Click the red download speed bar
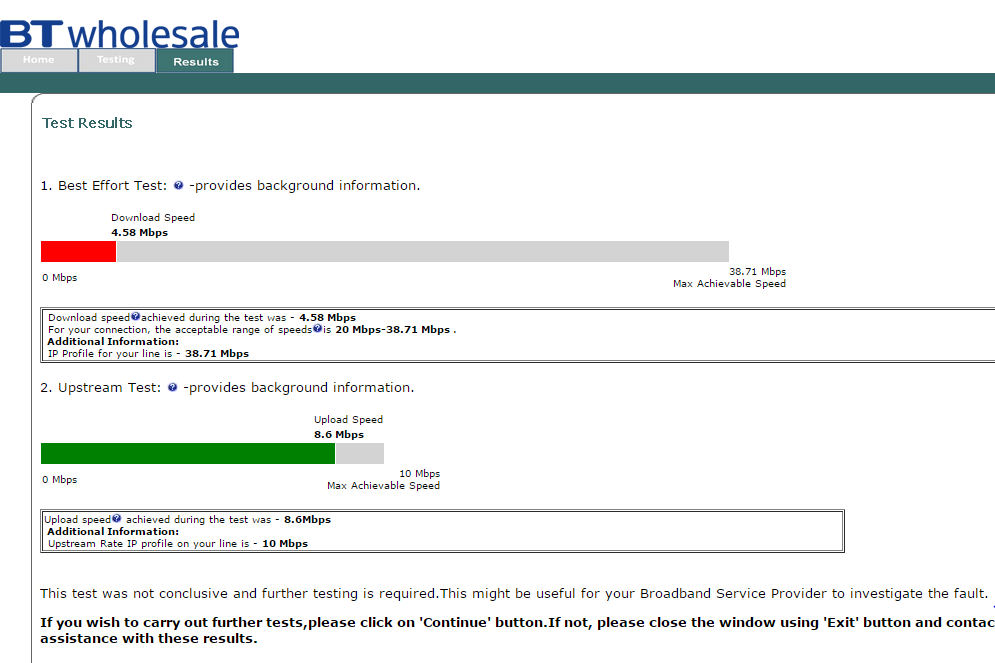The width and height of the screenshot is (995, 663). pos(79,251)
